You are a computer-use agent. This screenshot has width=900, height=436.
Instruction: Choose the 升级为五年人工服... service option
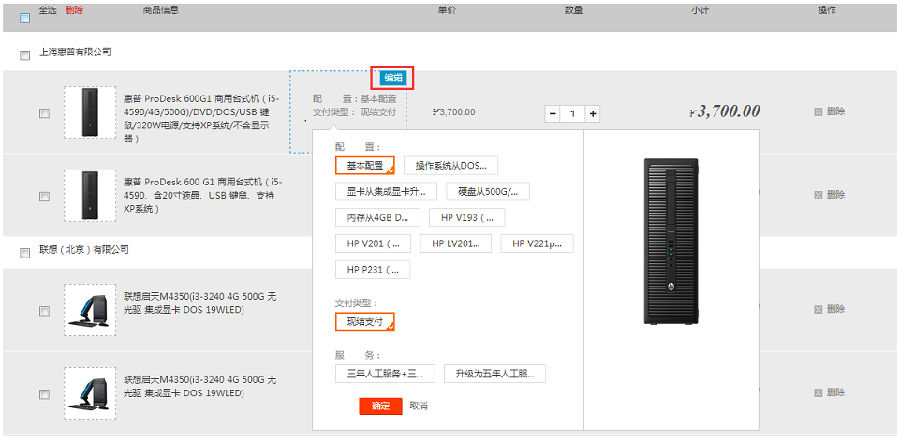495,373
